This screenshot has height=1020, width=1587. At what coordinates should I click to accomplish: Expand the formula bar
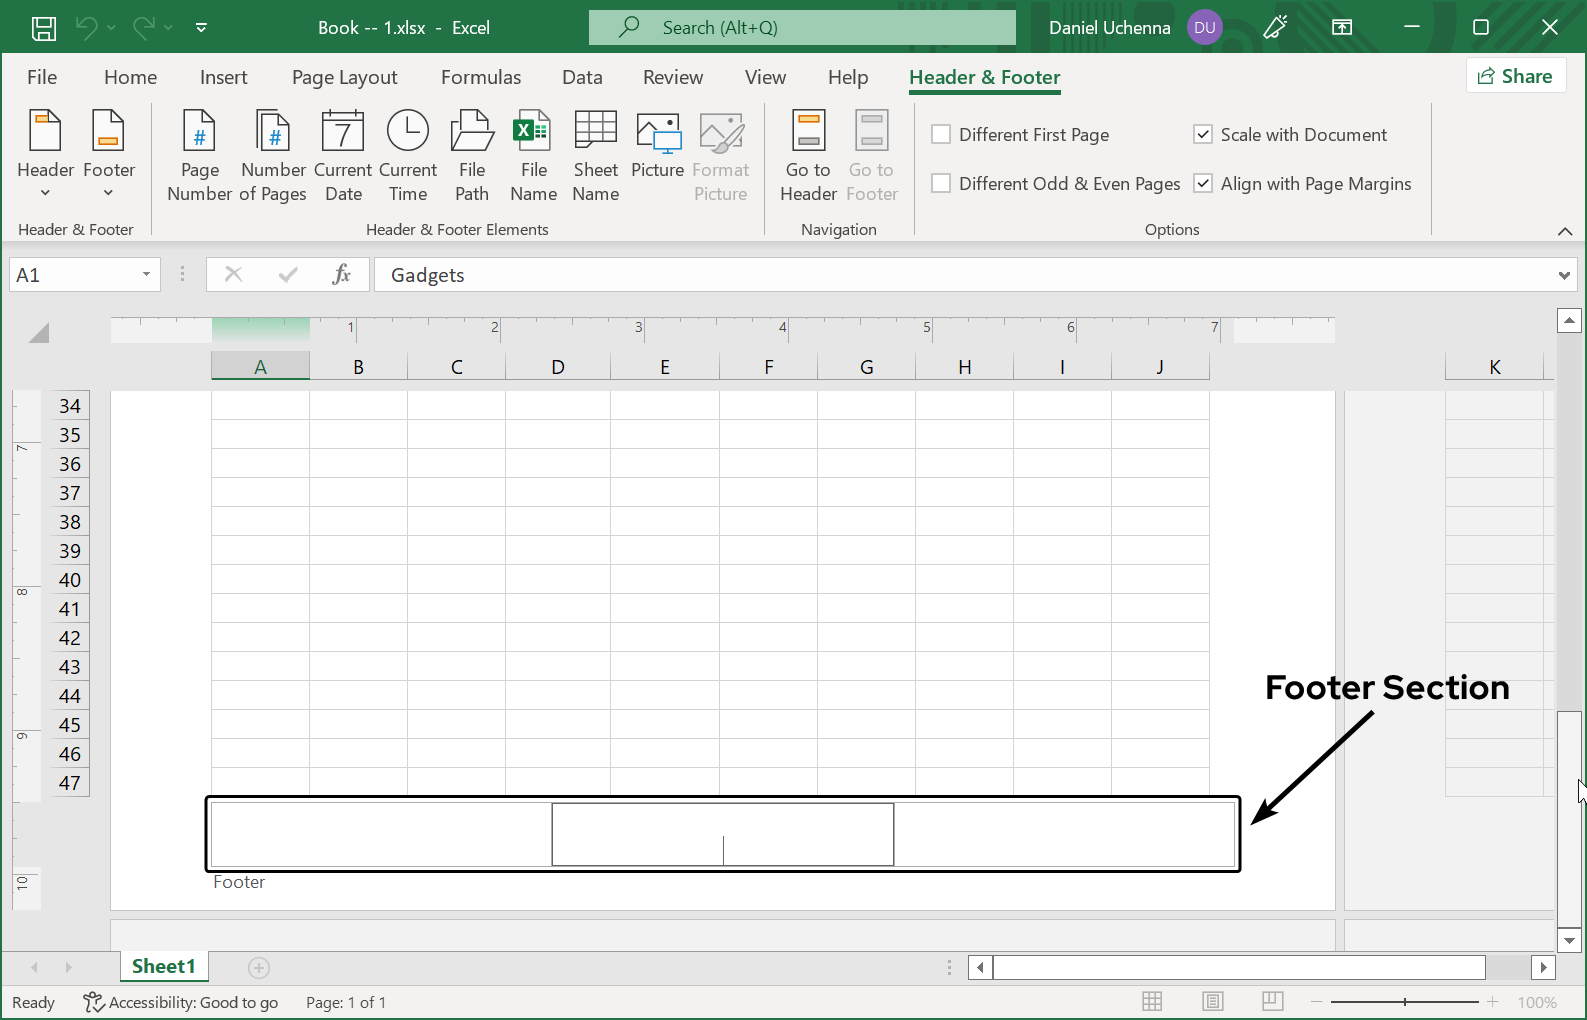point(1563,276)
